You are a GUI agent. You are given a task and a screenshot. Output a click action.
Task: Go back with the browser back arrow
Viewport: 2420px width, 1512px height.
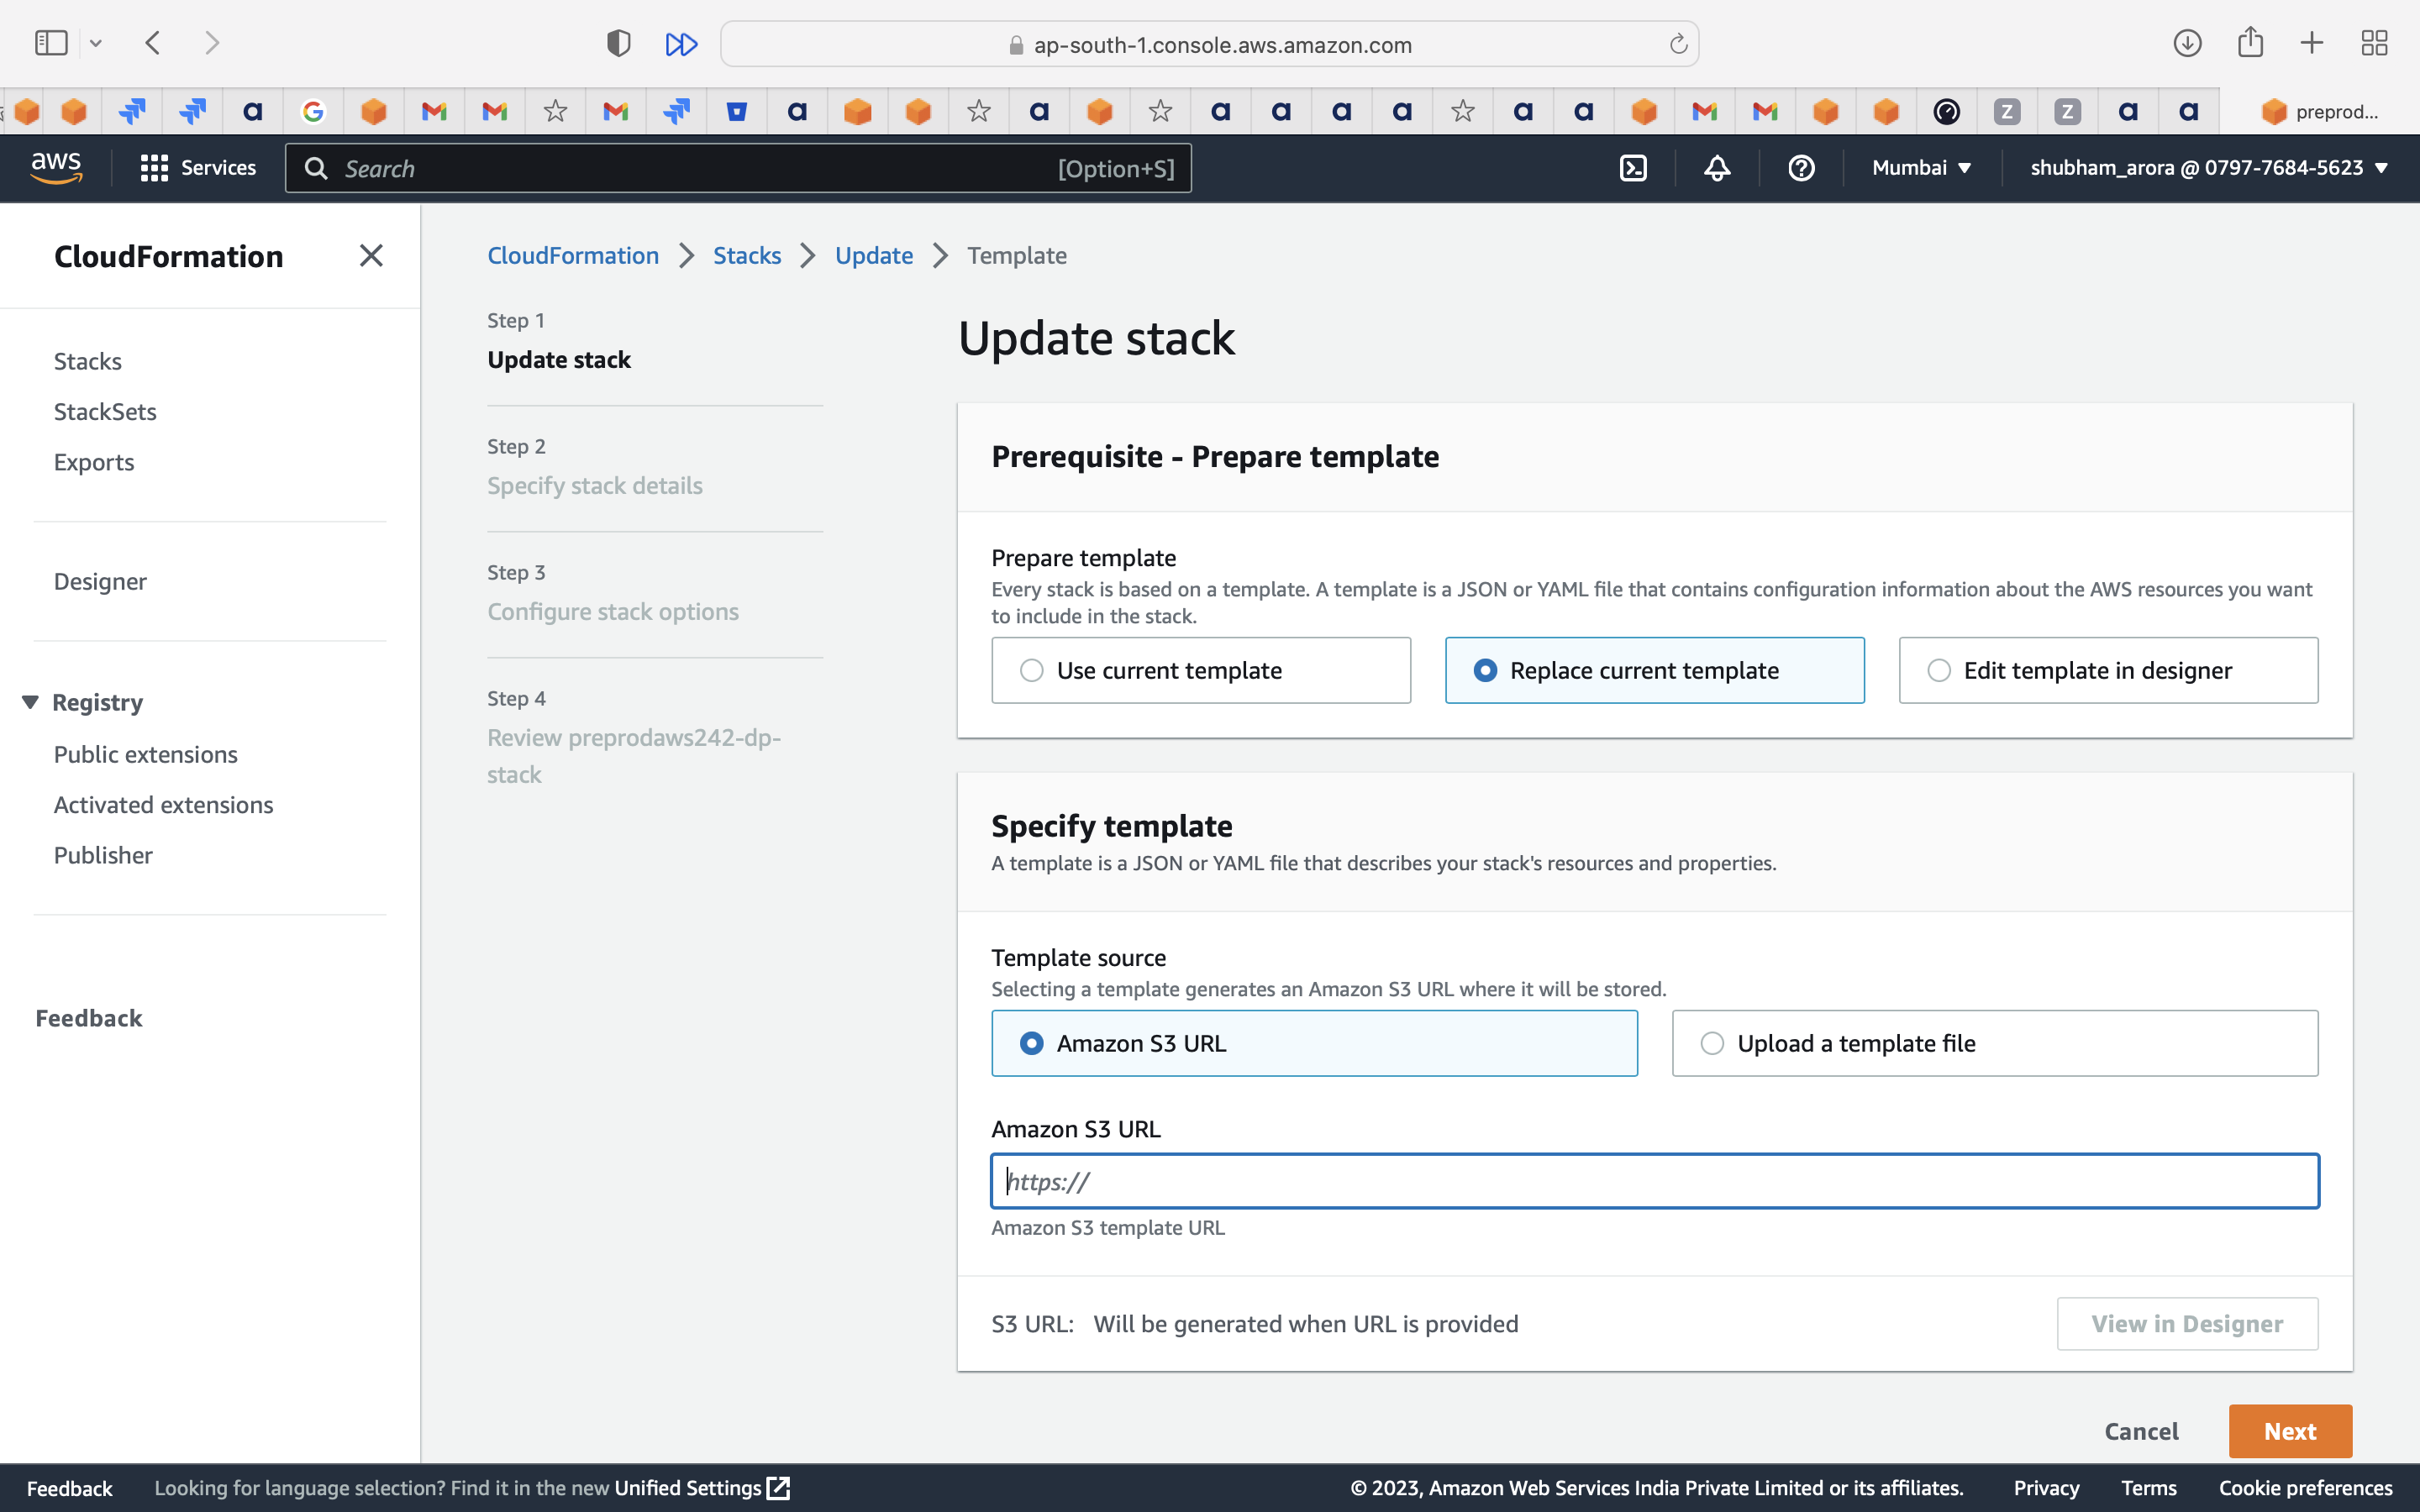153,43
